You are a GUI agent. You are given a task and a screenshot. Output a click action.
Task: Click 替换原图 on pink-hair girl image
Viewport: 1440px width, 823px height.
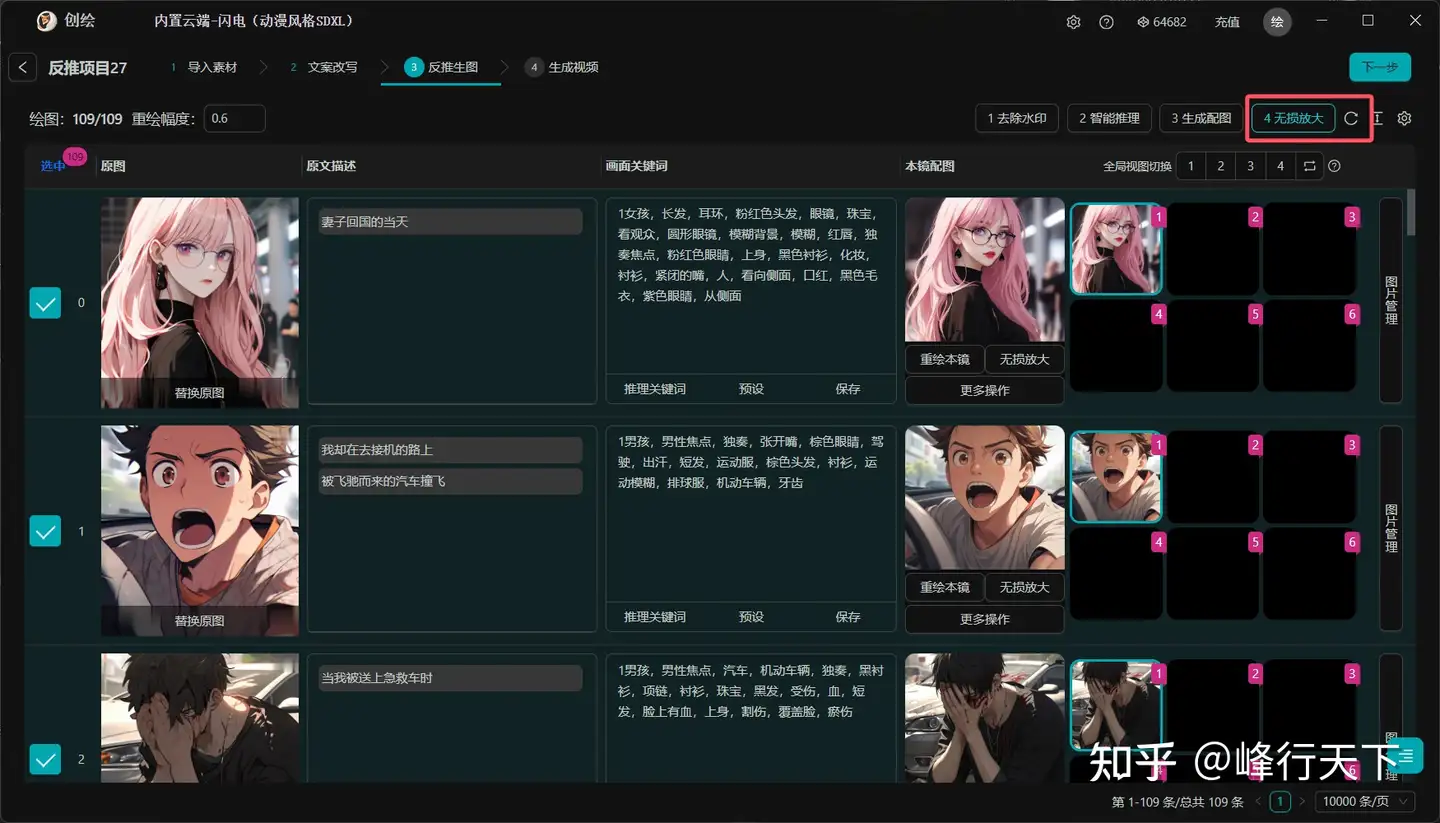coord(200,393)
